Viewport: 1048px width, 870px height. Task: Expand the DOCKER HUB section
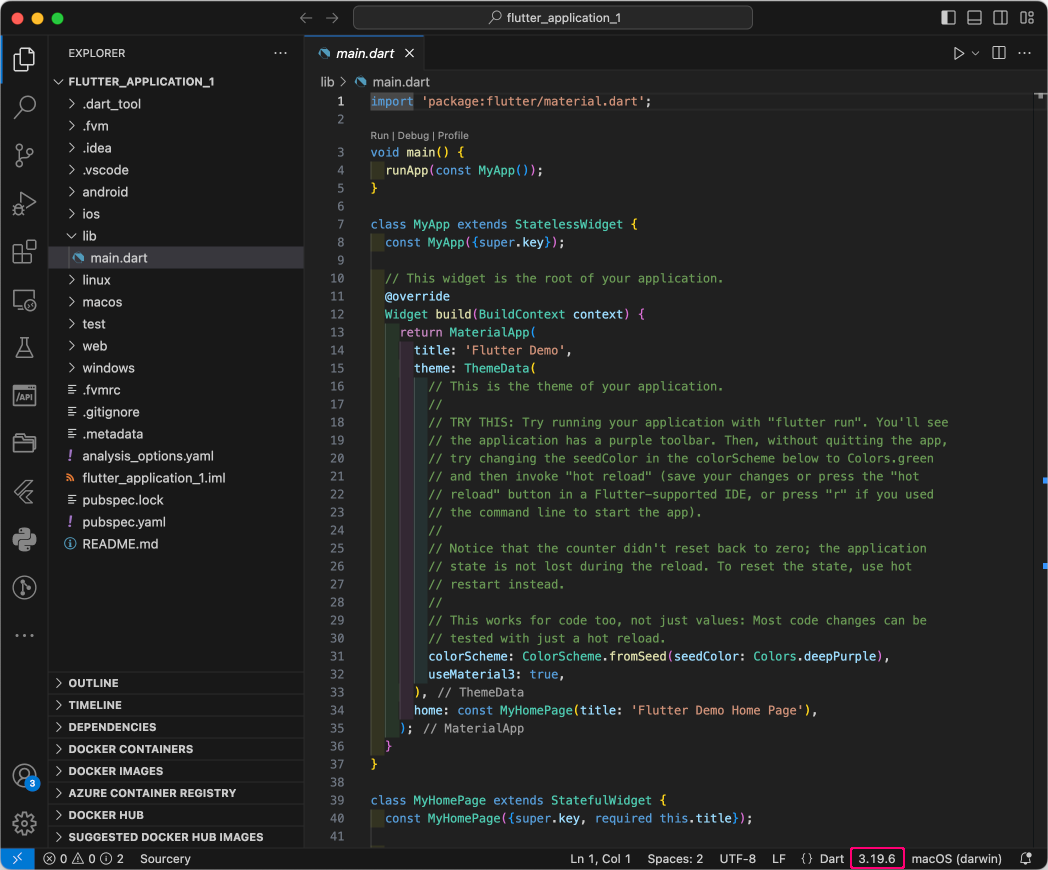[176, 815]
